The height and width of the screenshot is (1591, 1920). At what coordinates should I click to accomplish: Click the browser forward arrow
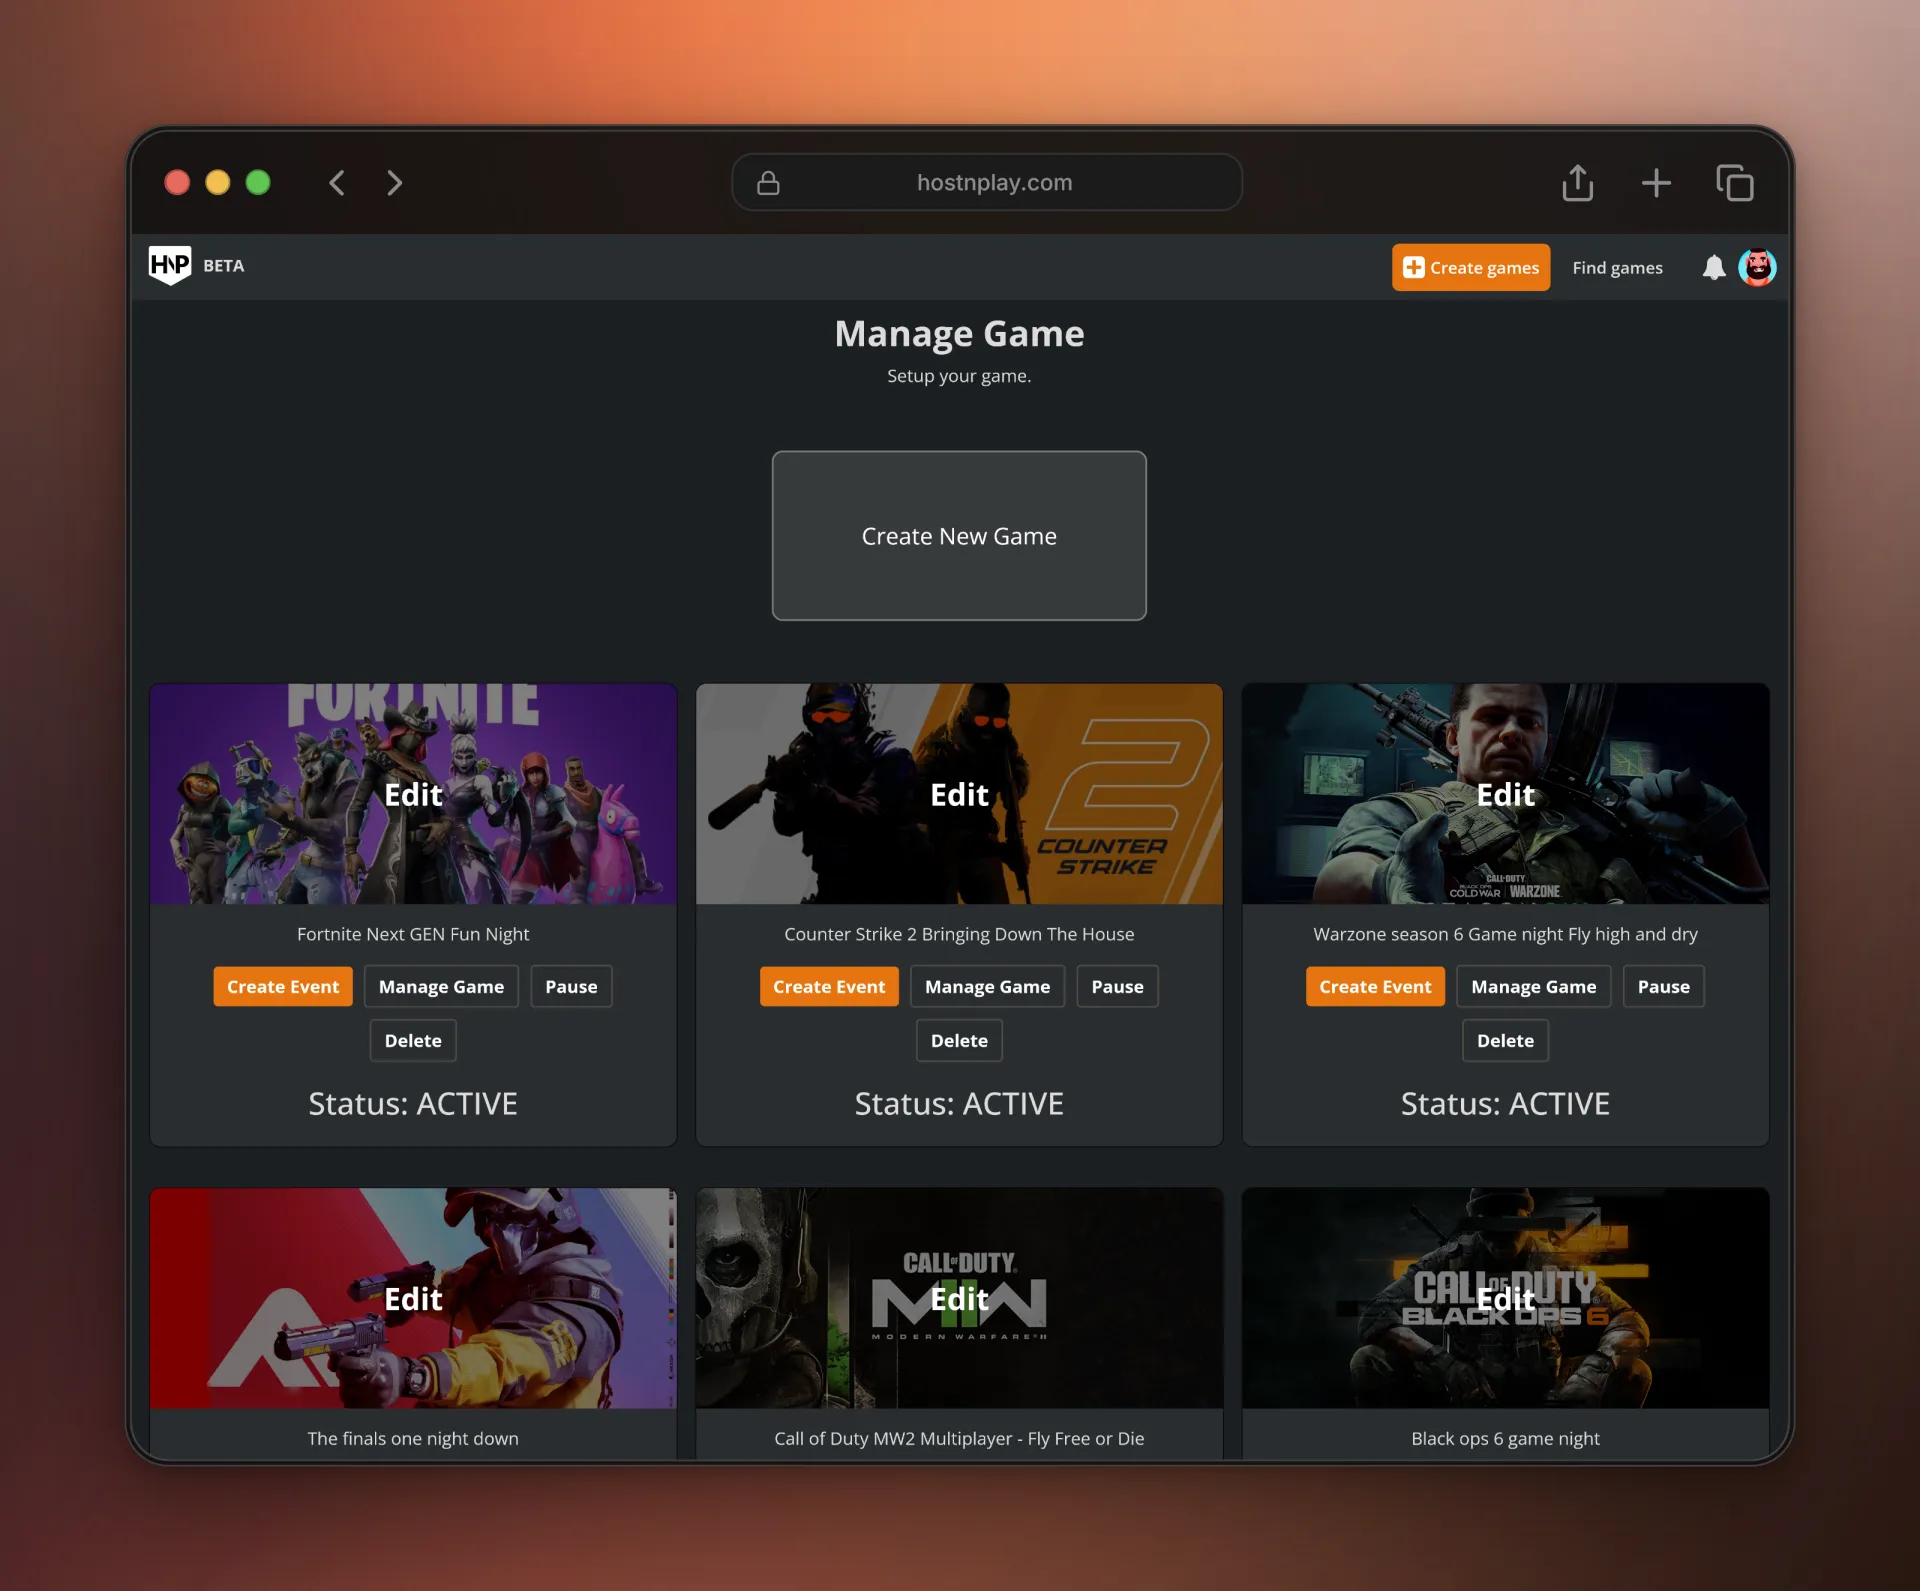pyautogui.click(x=394, y=183)
